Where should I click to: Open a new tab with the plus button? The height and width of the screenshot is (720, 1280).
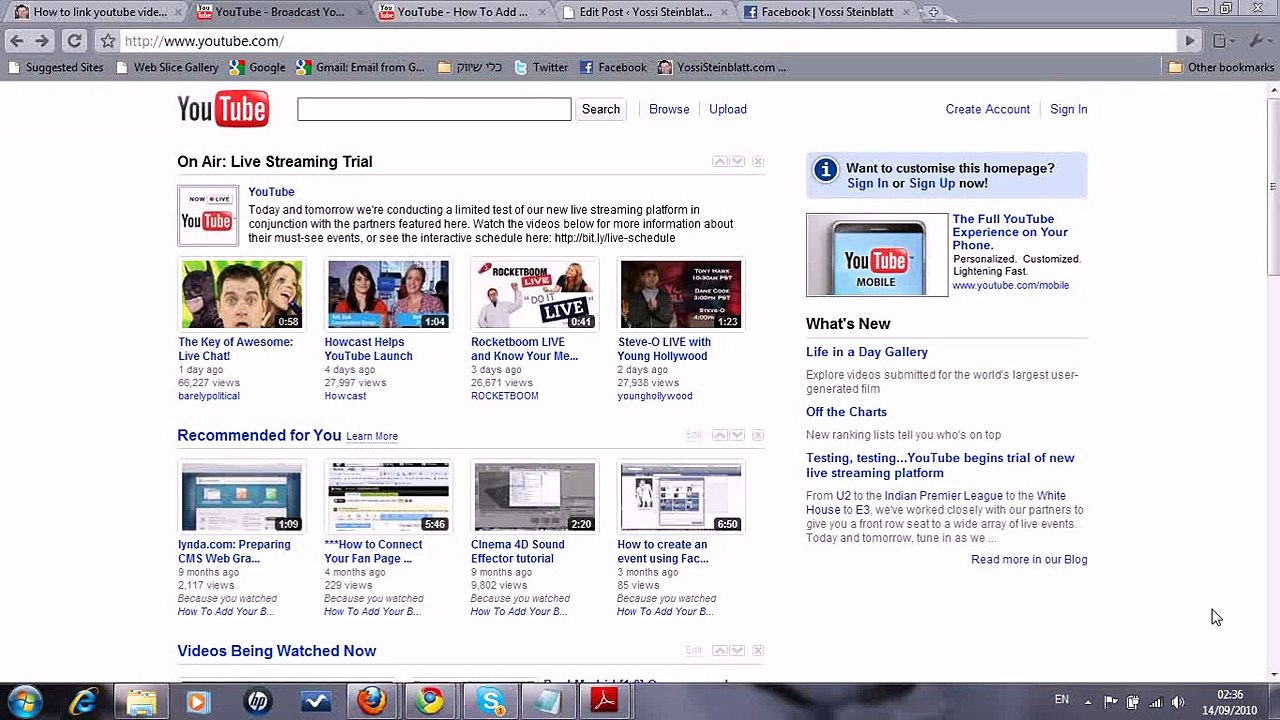coord(933,12)
